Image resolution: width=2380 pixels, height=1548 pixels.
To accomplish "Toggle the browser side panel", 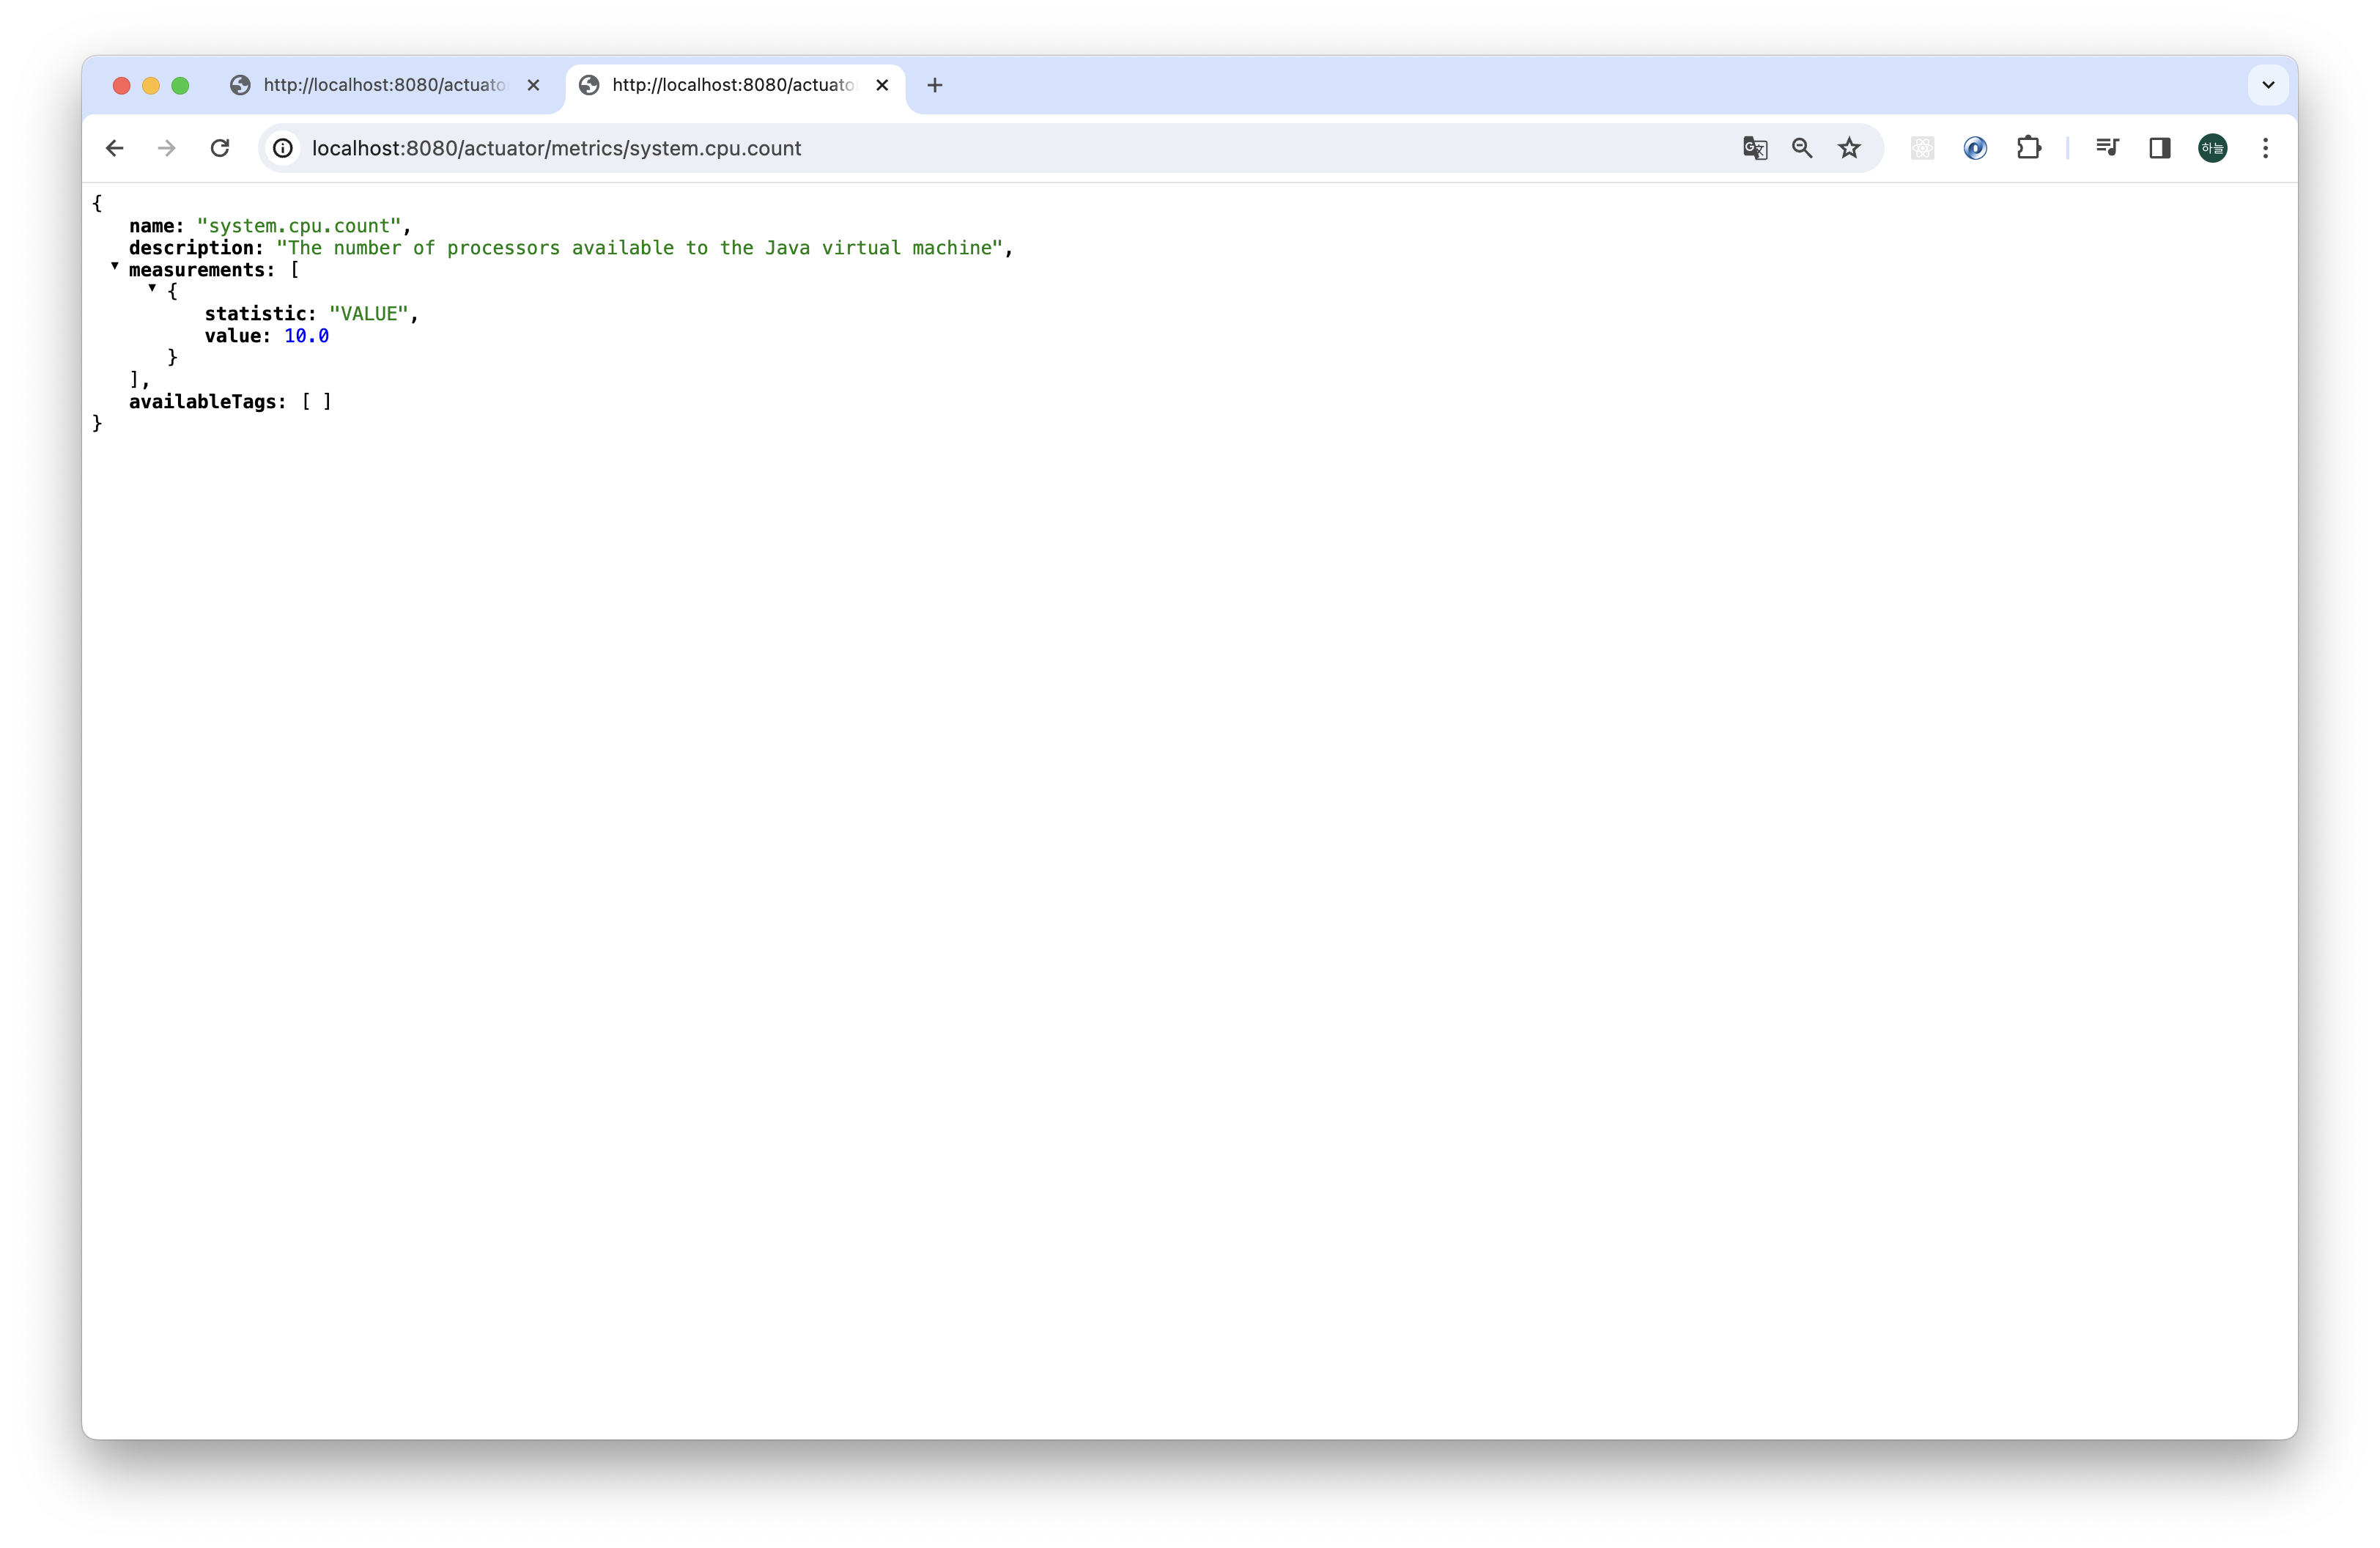I will tap(2160, 148).
